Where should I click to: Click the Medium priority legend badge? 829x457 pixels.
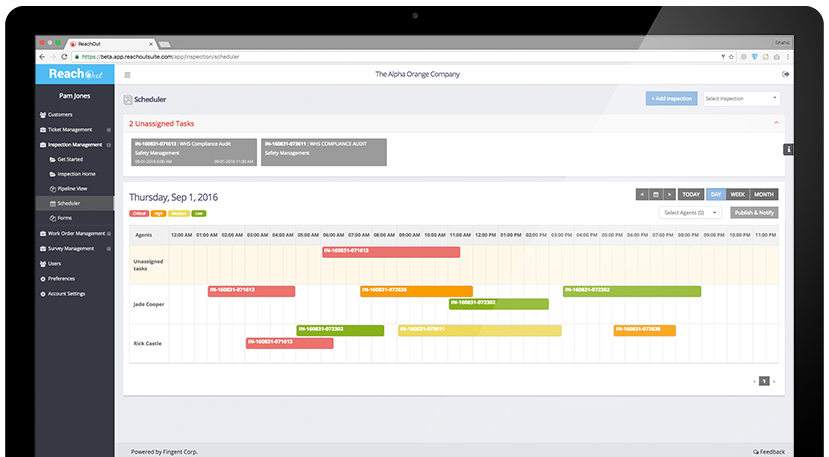[179, 214]
